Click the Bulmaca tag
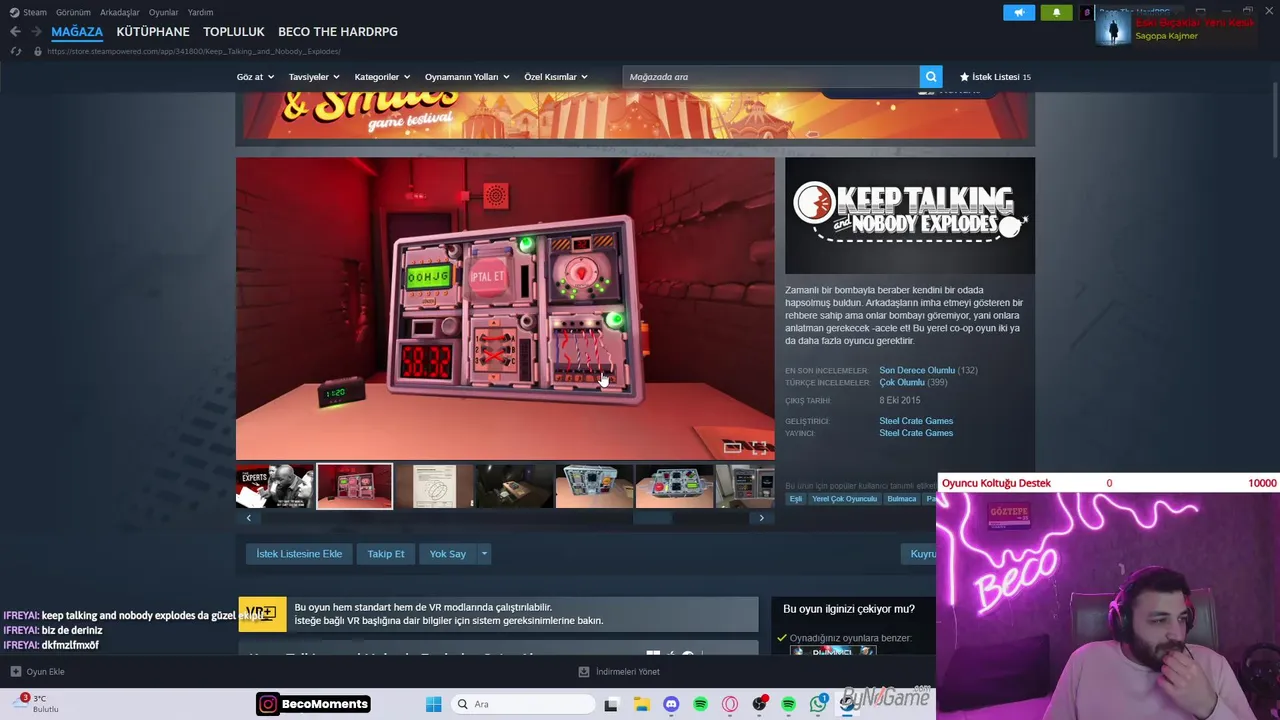 902,499
